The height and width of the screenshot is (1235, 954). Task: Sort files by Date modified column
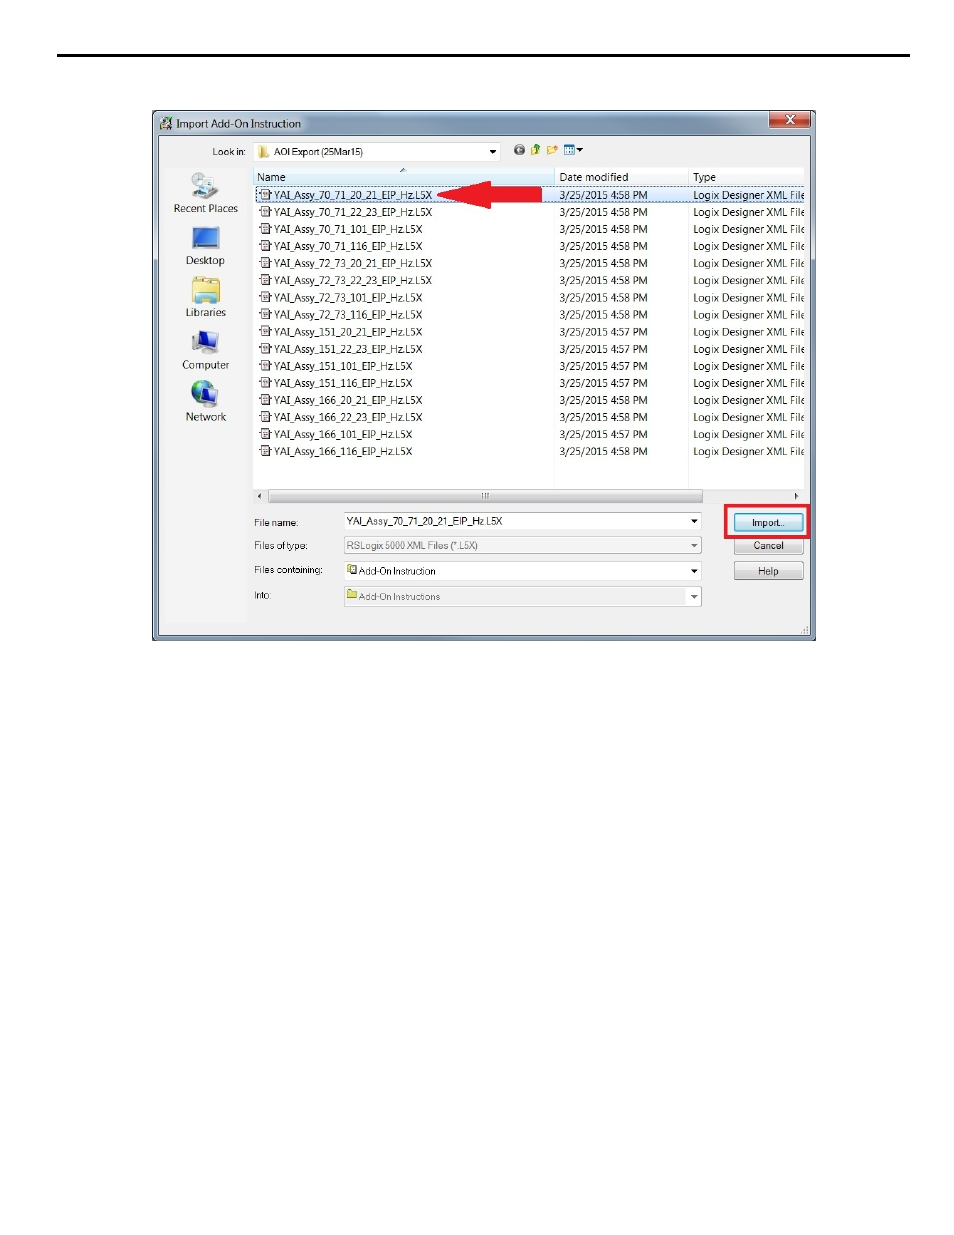621,177
